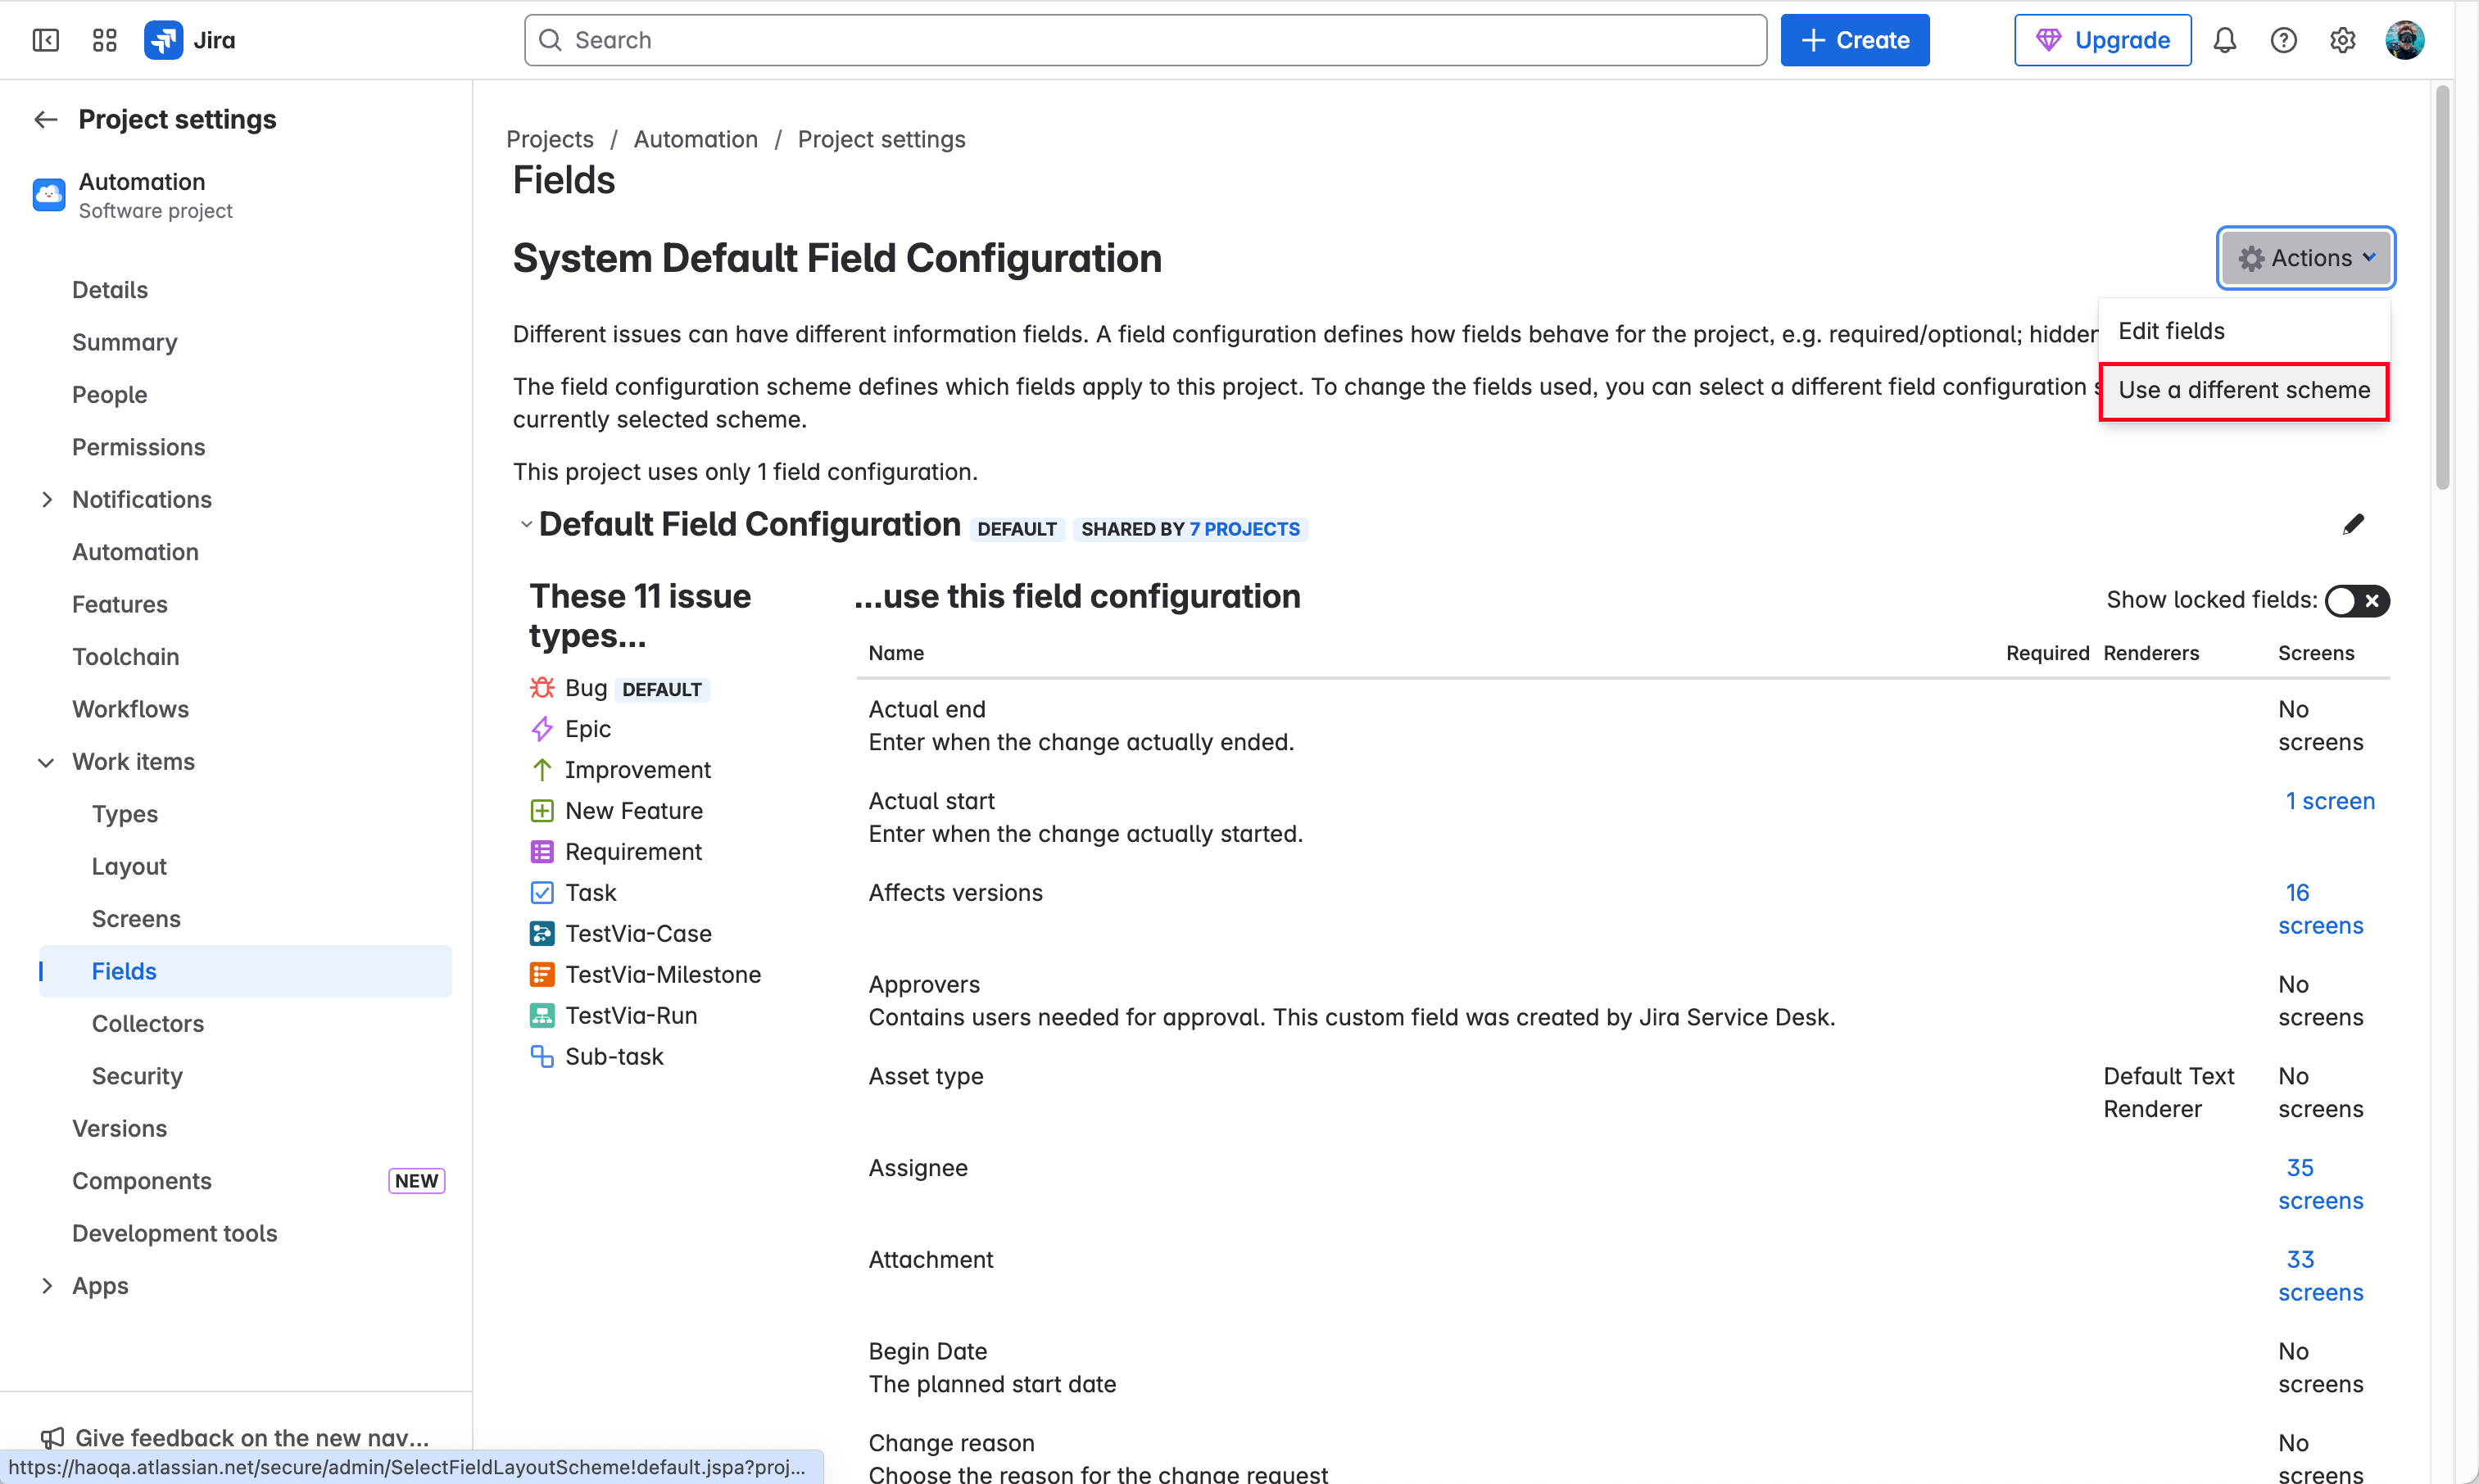Click the Jira logo icon
This screenshot has height=1484, width=2479.
(163, 40)
